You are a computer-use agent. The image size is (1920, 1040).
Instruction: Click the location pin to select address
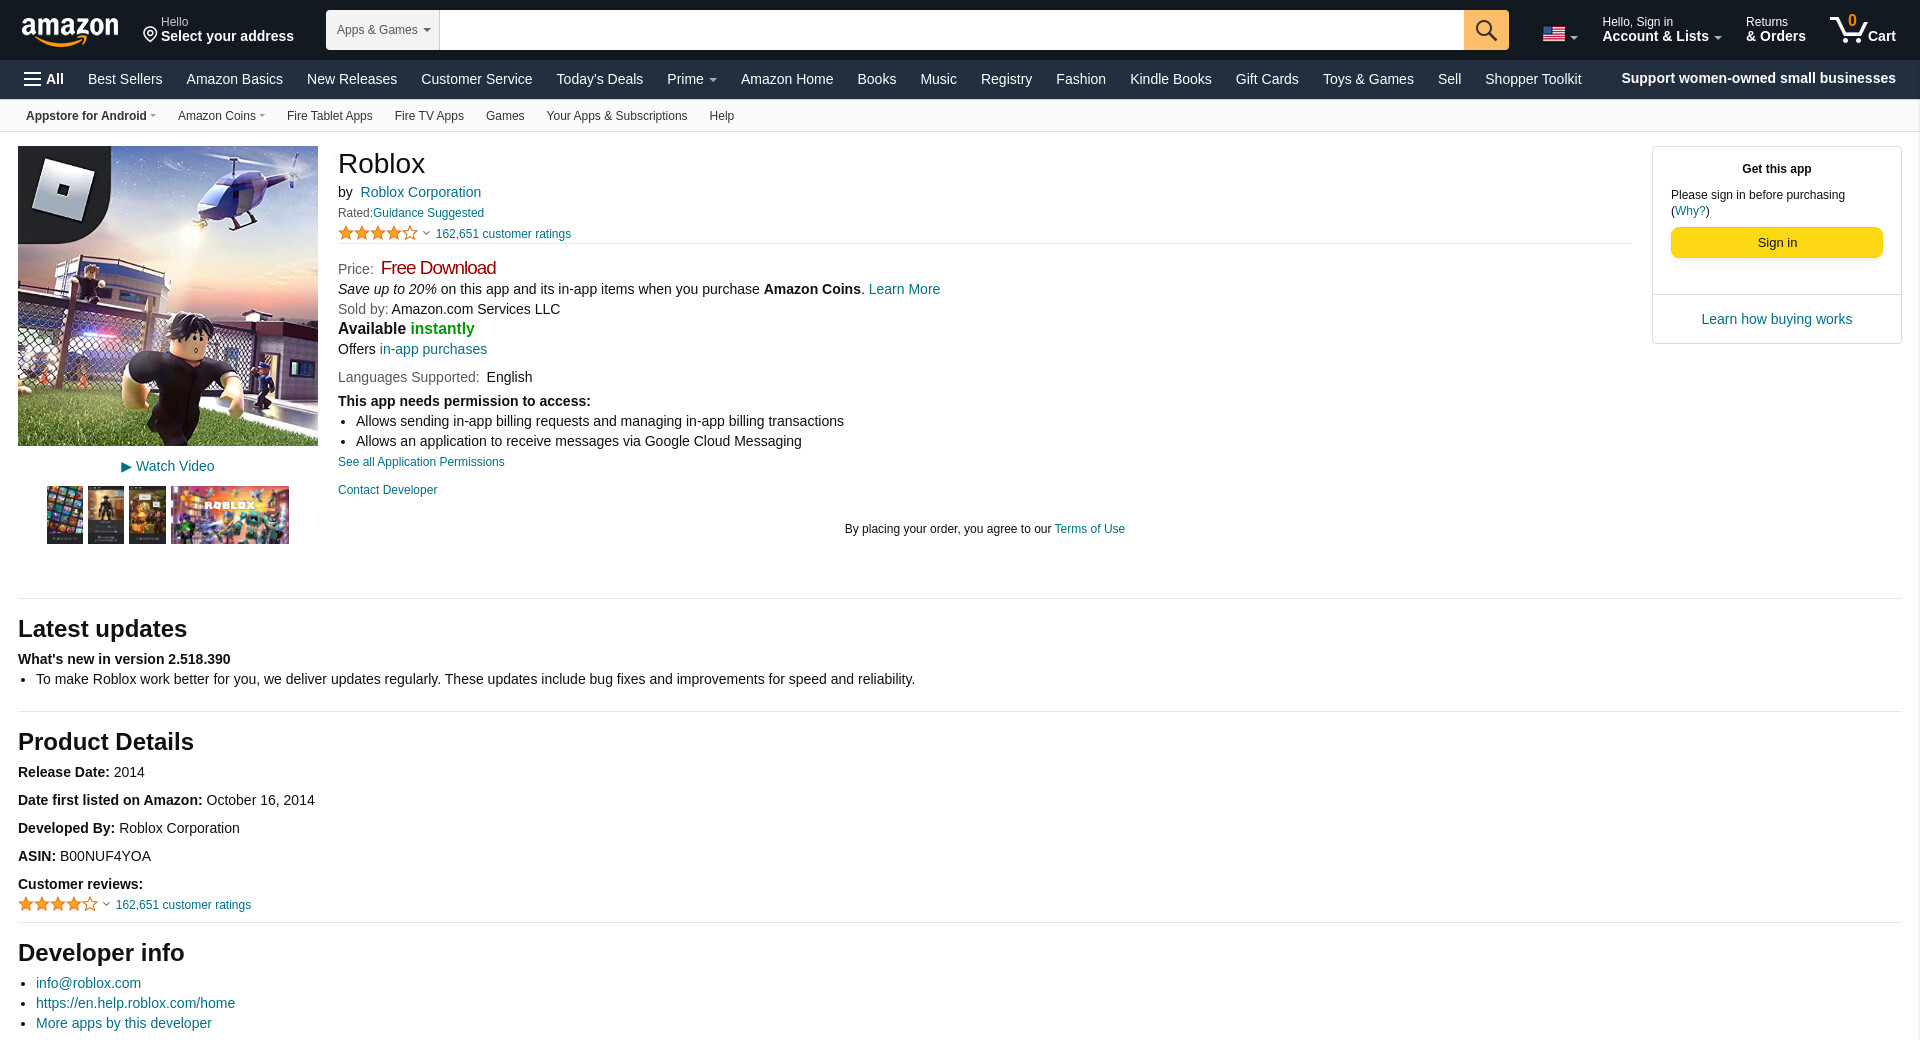click(150, 35)
